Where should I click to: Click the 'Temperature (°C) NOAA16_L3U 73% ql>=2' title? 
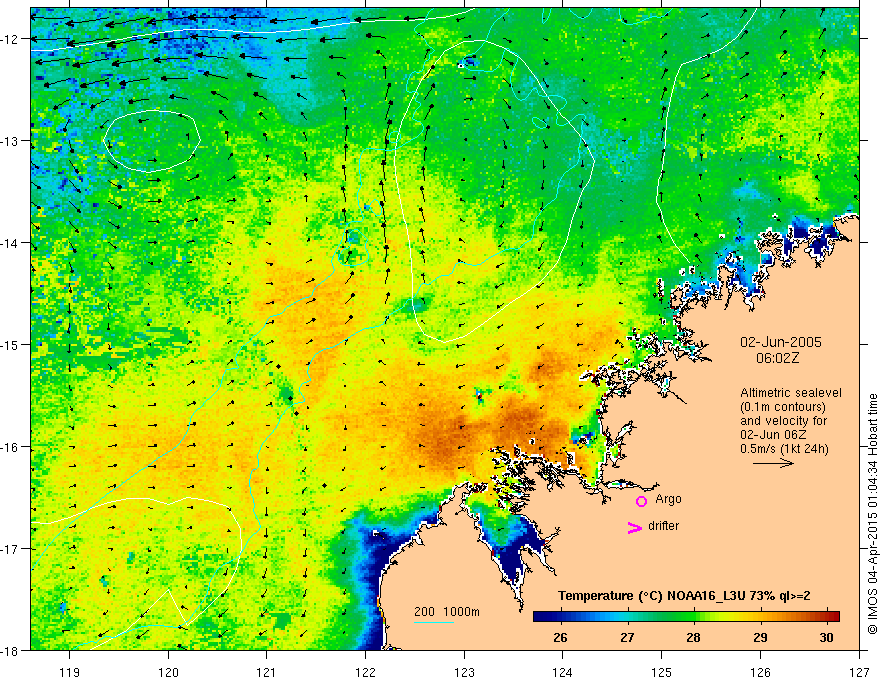tap(684, 596)
